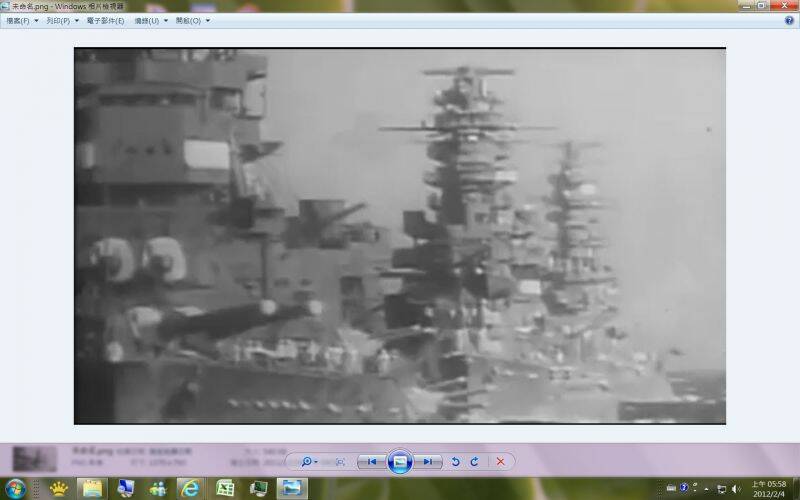The image size is (800, 500).
Task: Click the volume speaker tray icon
Action: [736, 488]
